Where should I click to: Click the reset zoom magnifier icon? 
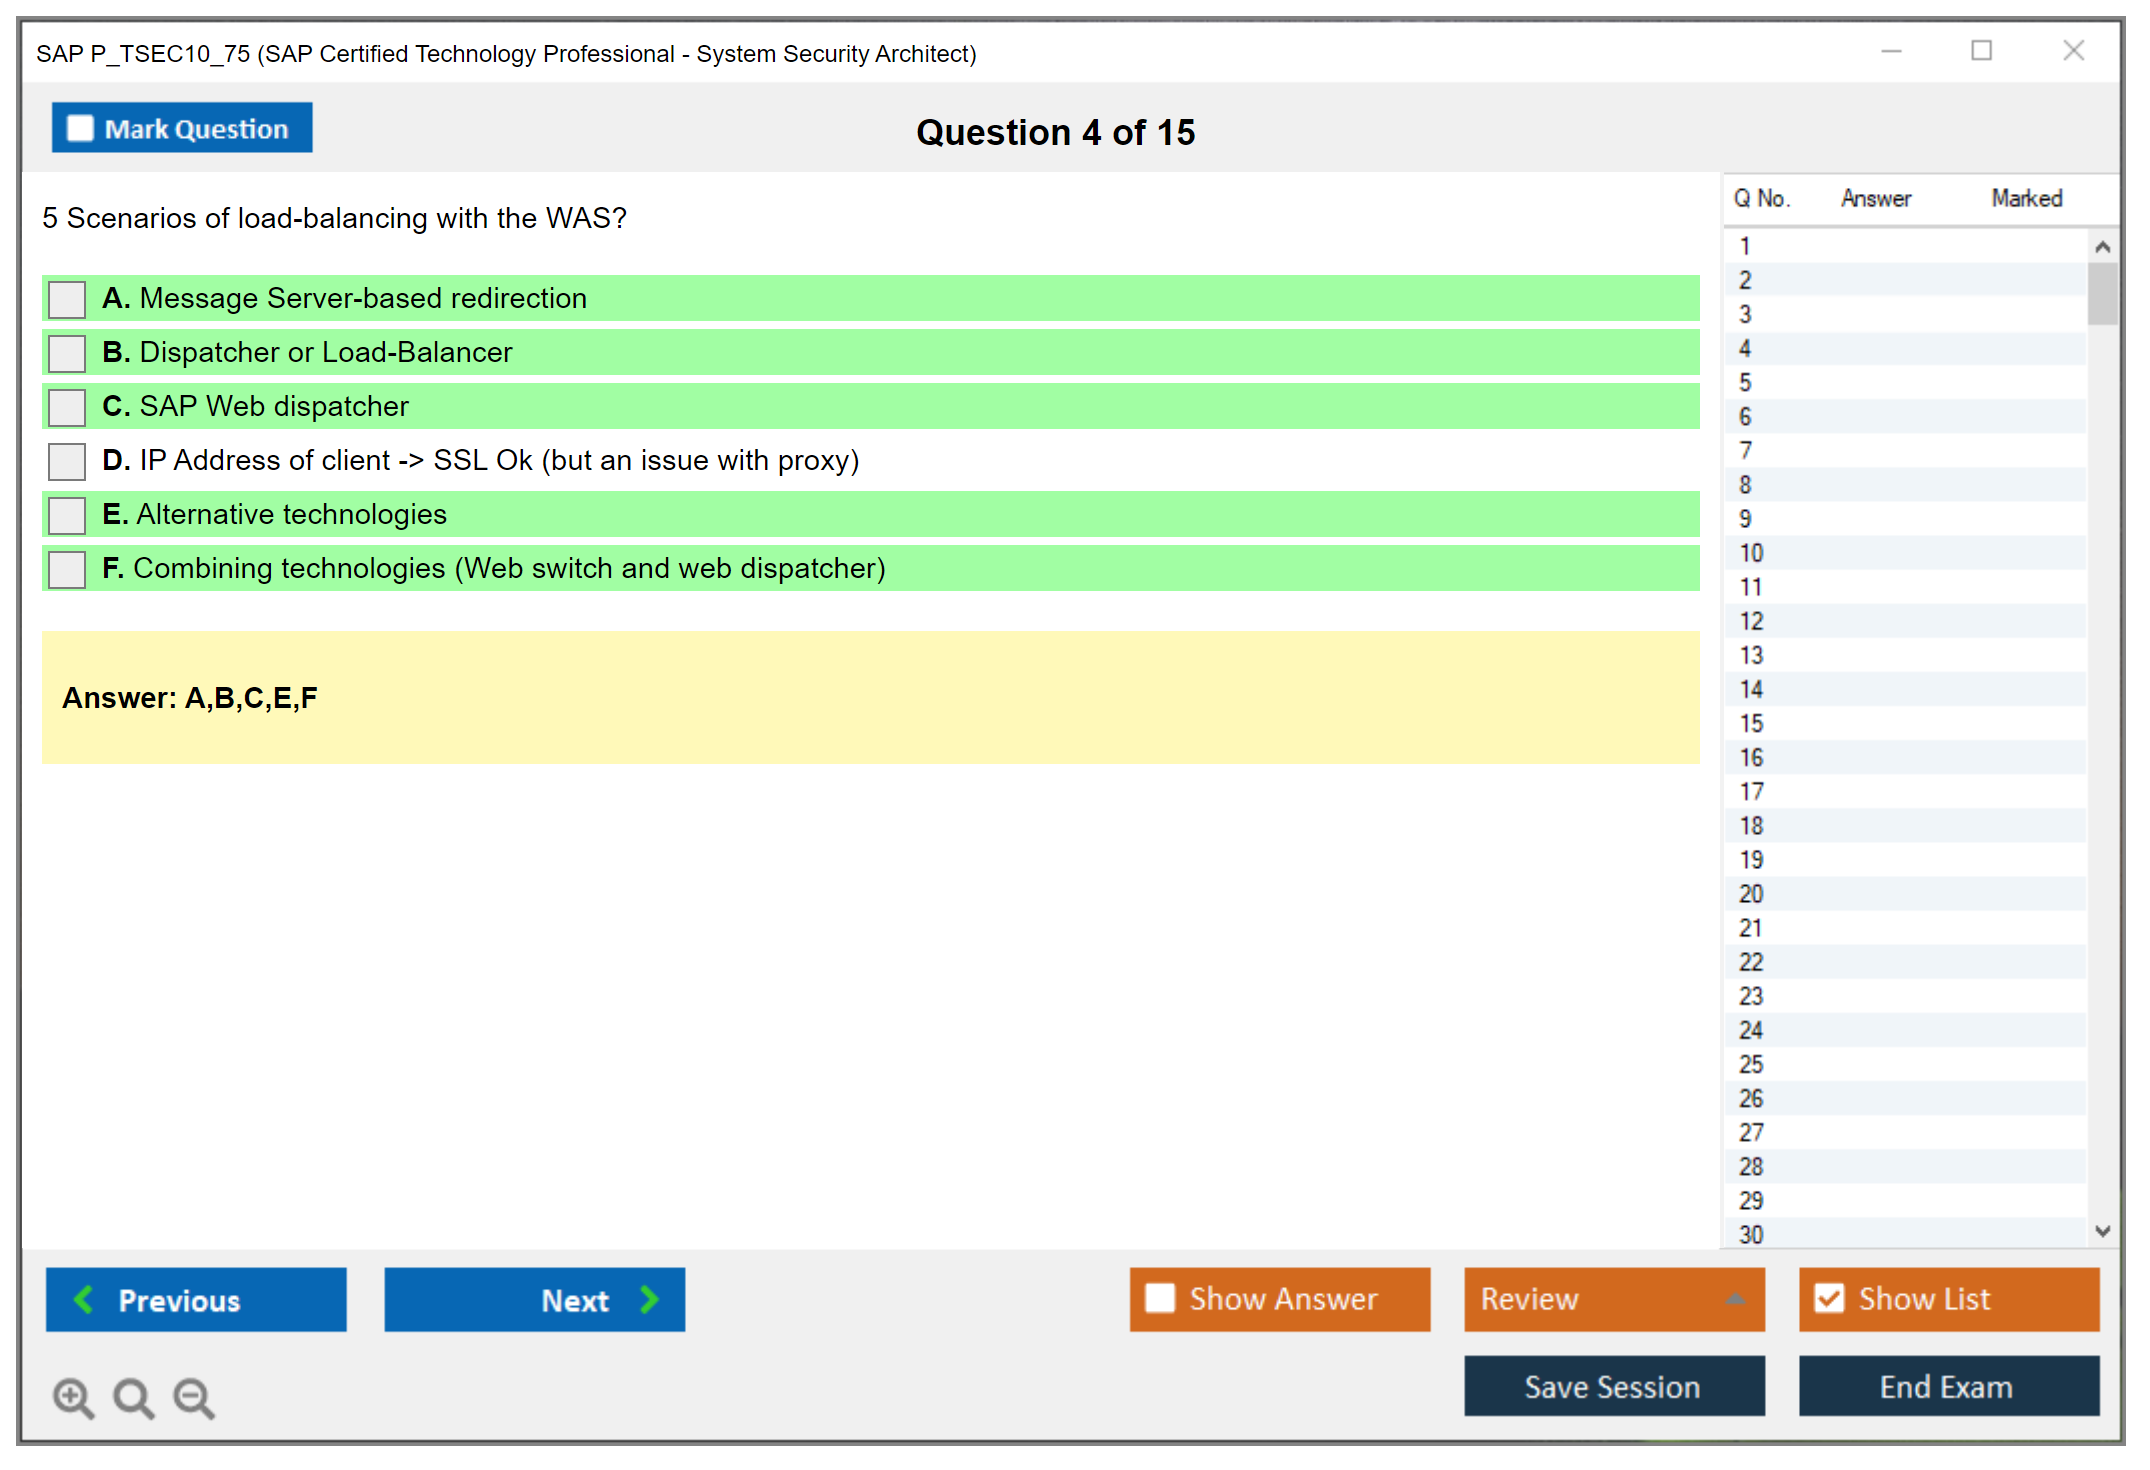(133, 1397)
